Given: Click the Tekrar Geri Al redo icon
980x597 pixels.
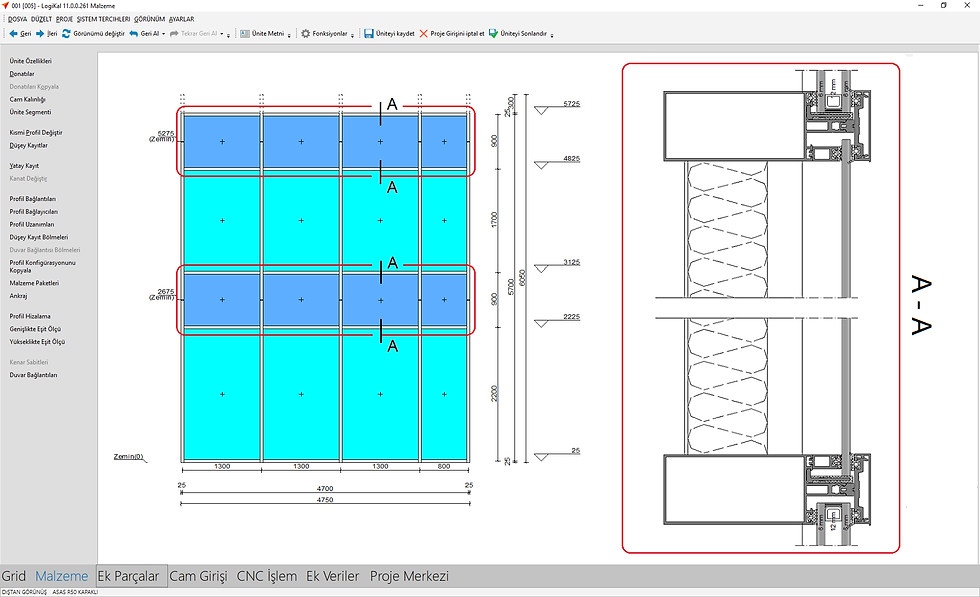Looking at the screenshot, I should point(174,34).
